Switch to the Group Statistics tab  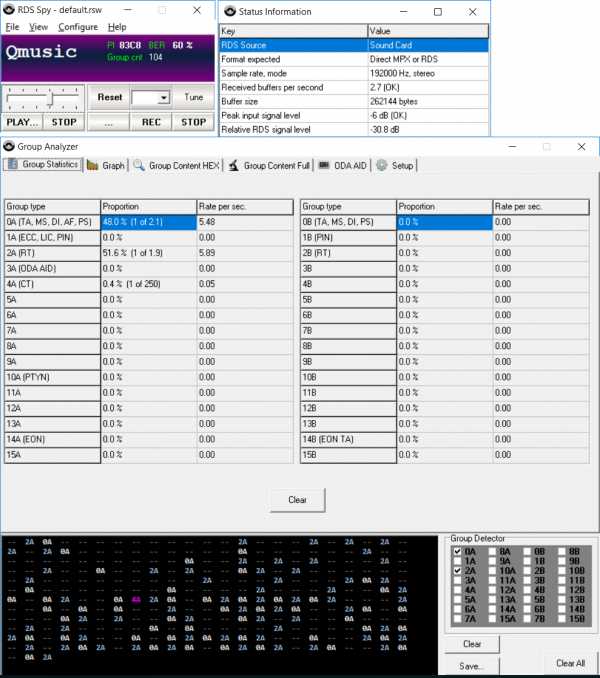(x=43, y=165)
